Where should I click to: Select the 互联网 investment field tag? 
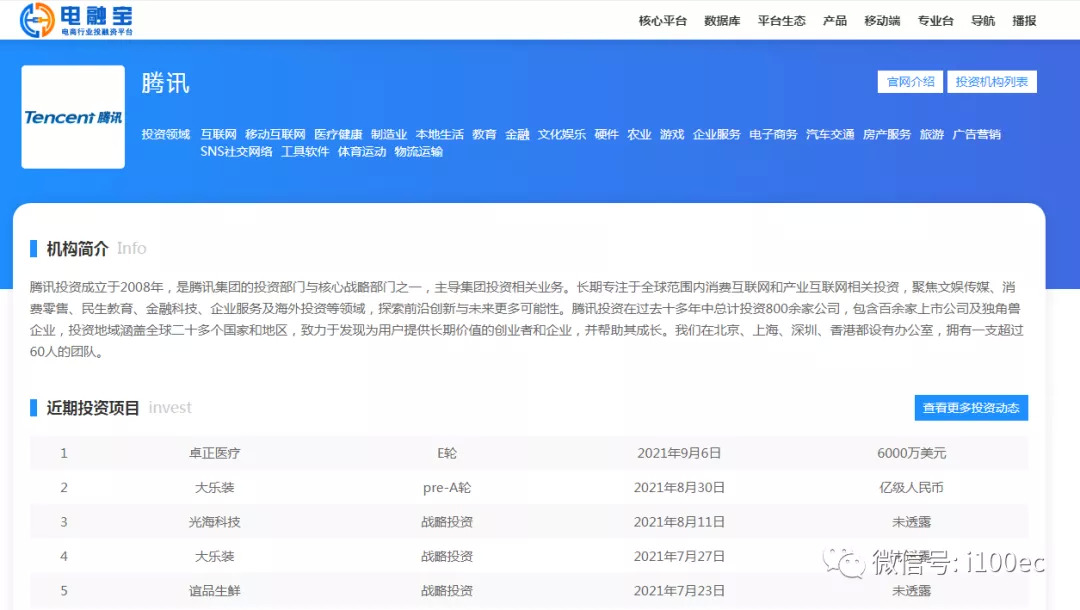tap(218, 135)
